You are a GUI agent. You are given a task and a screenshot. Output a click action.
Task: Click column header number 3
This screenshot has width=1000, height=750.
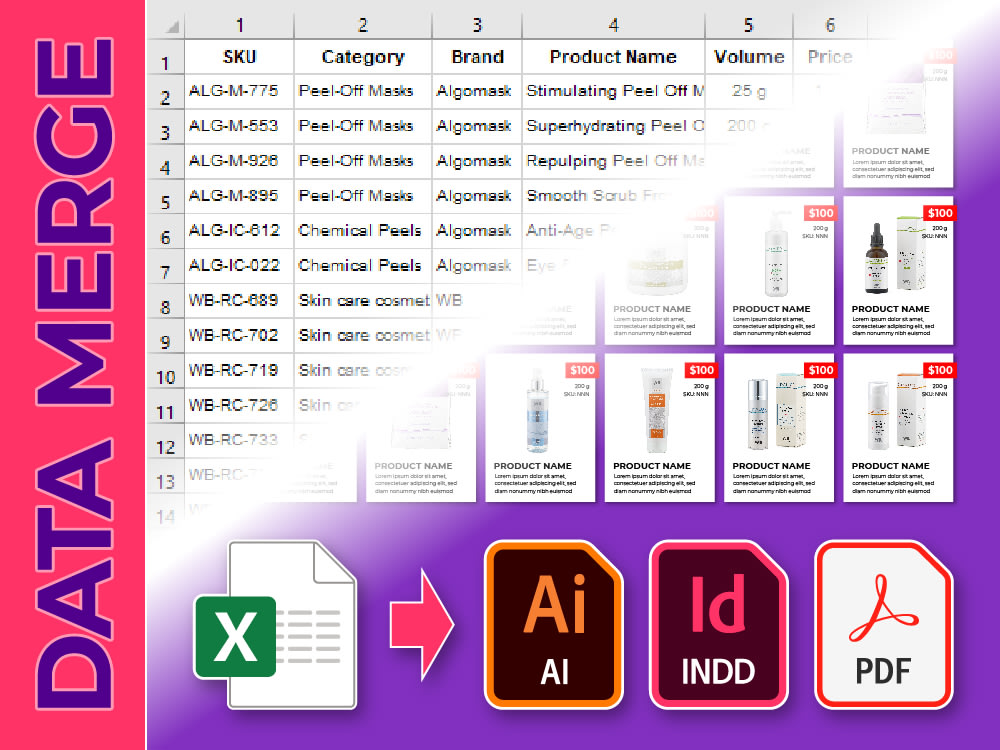click(477, 23)
